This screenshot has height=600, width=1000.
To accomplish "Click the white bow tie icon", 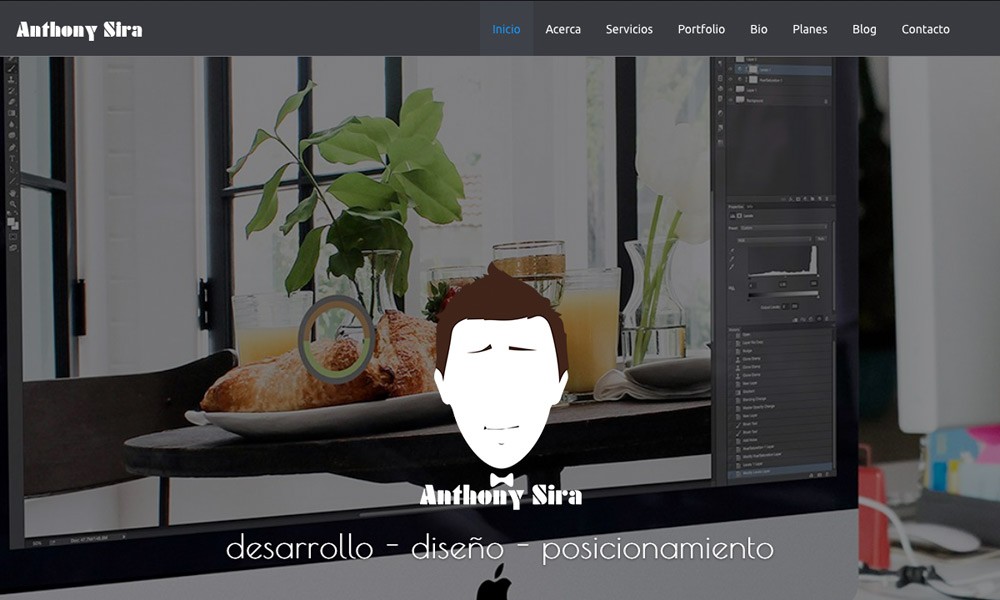I will coord(501,480).
